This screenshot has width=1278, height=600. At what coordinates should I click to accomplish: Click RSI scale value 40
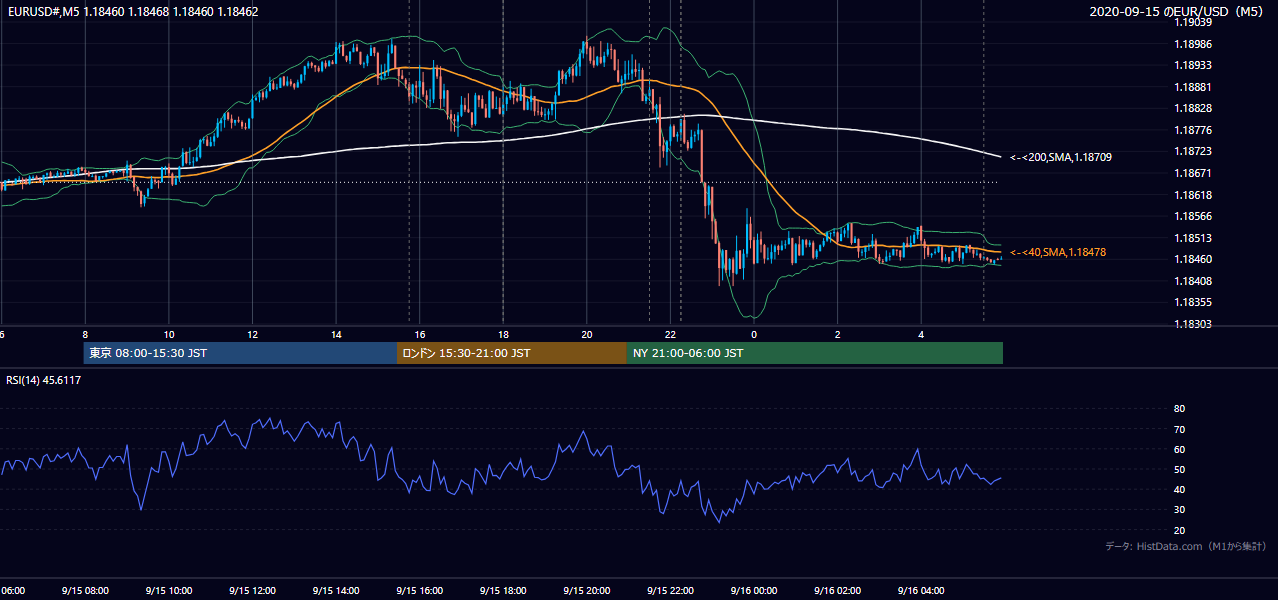pyautogui.click(x=1180, y=489)
